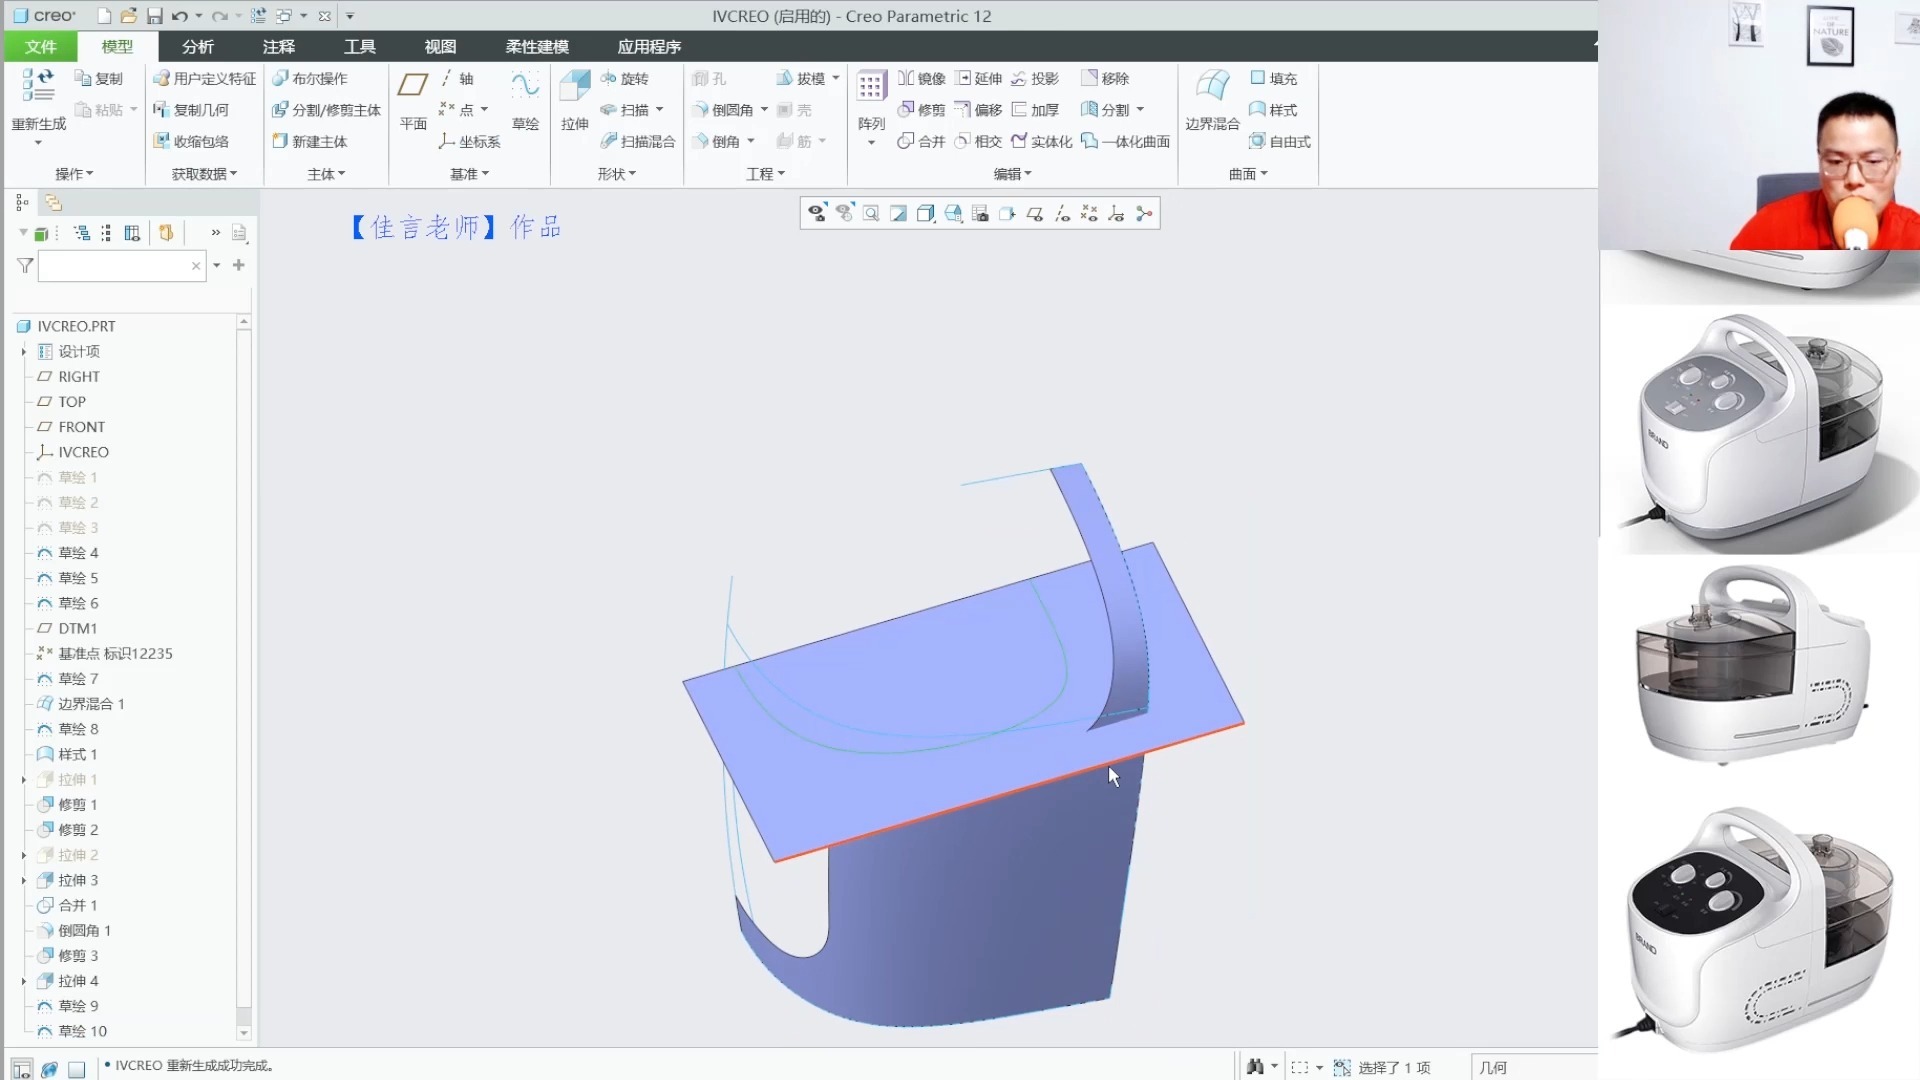Select the Revolve (旋转) tool

[625, 78]
